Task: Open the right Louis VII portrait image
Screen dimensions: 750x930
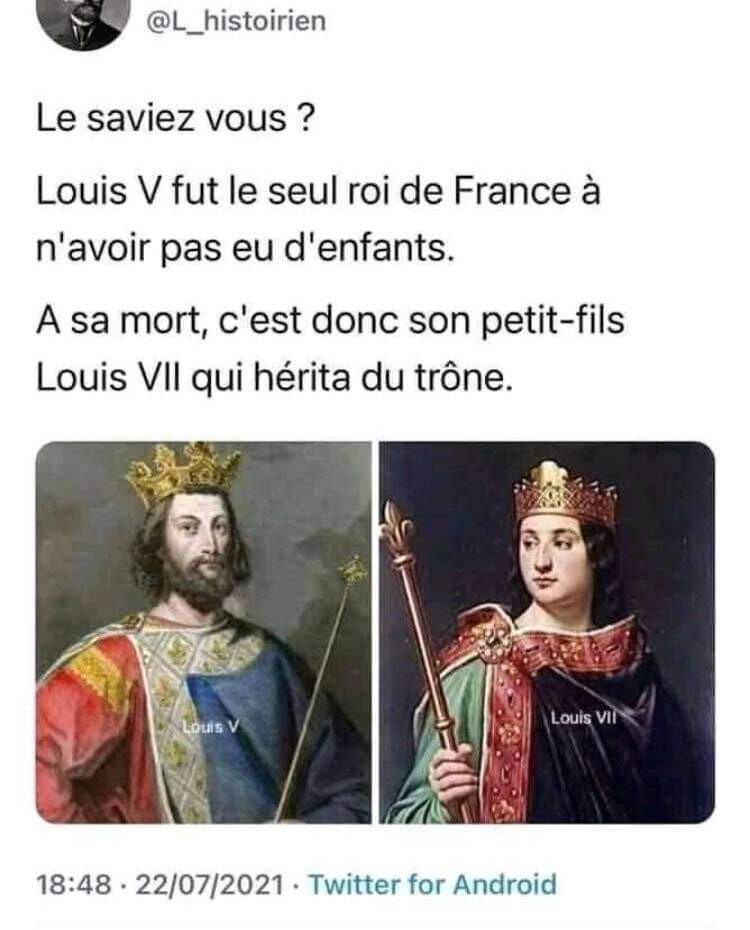Action: [x=547, y=632]
